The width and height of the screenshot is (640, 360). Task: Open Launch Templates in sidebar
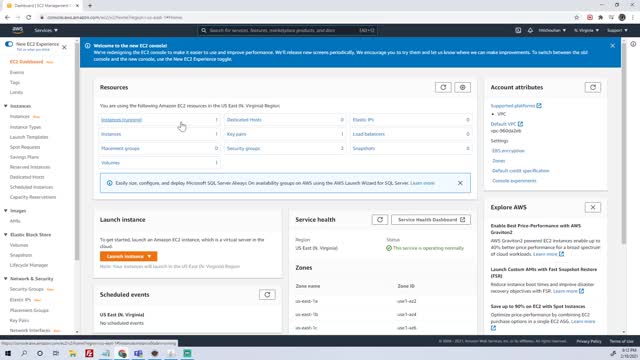point(29,137)
